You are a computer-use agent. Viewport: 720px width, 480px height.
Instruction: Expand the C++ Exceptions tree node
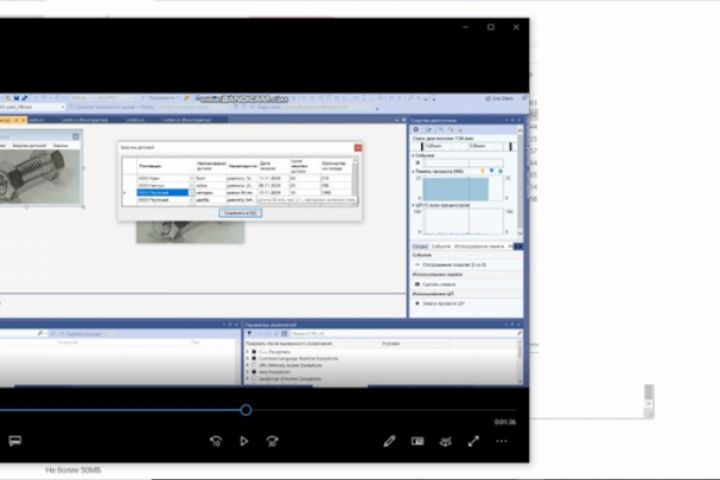click(248, 352)
